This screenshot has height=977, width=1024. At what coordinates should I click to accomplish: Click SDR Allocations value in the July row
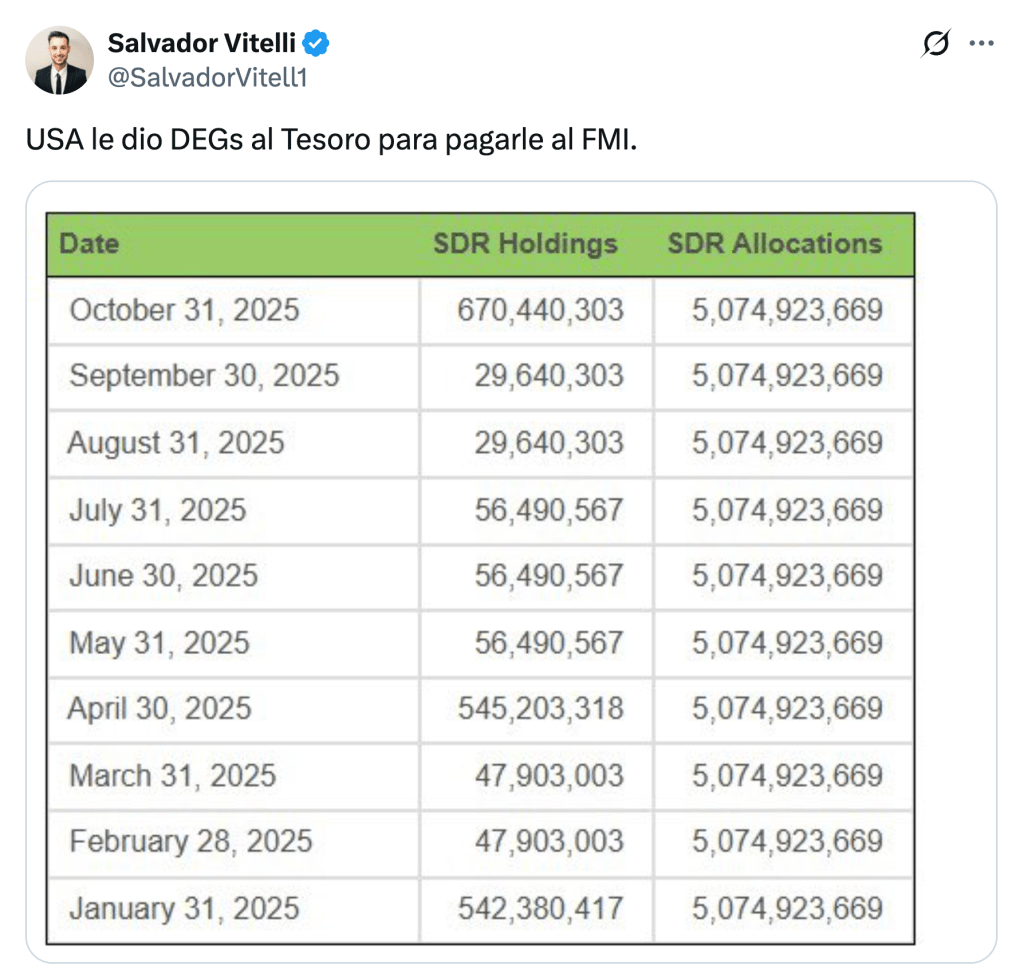pyautogui.click(x=787, y=510)
